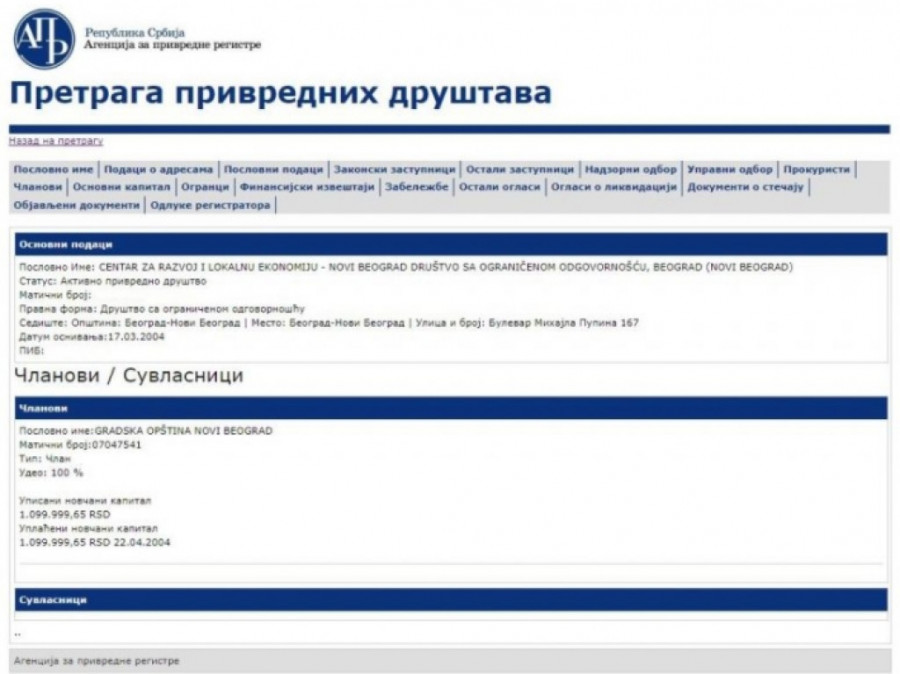Image resolution: width=900 pixels, height=674 pixels.
Task: Open the 'Огранци' tab
Action: point(205,187)
